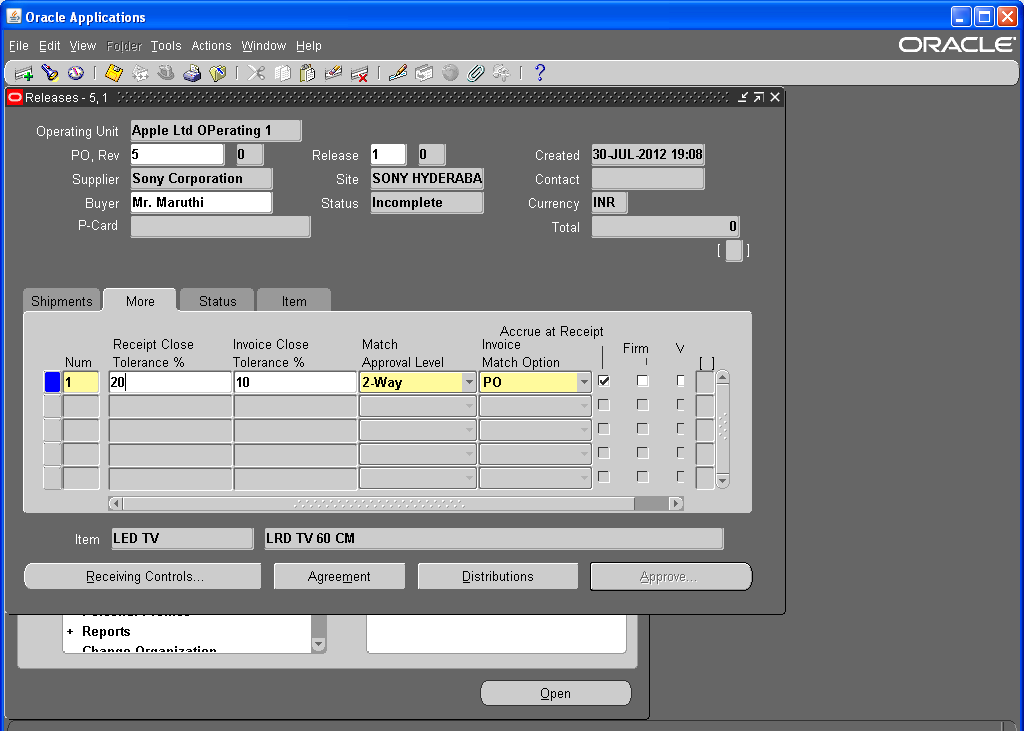Click the Switch Responsibilities icon
The height and width of the screenshot is (731, 1024).
166,73
